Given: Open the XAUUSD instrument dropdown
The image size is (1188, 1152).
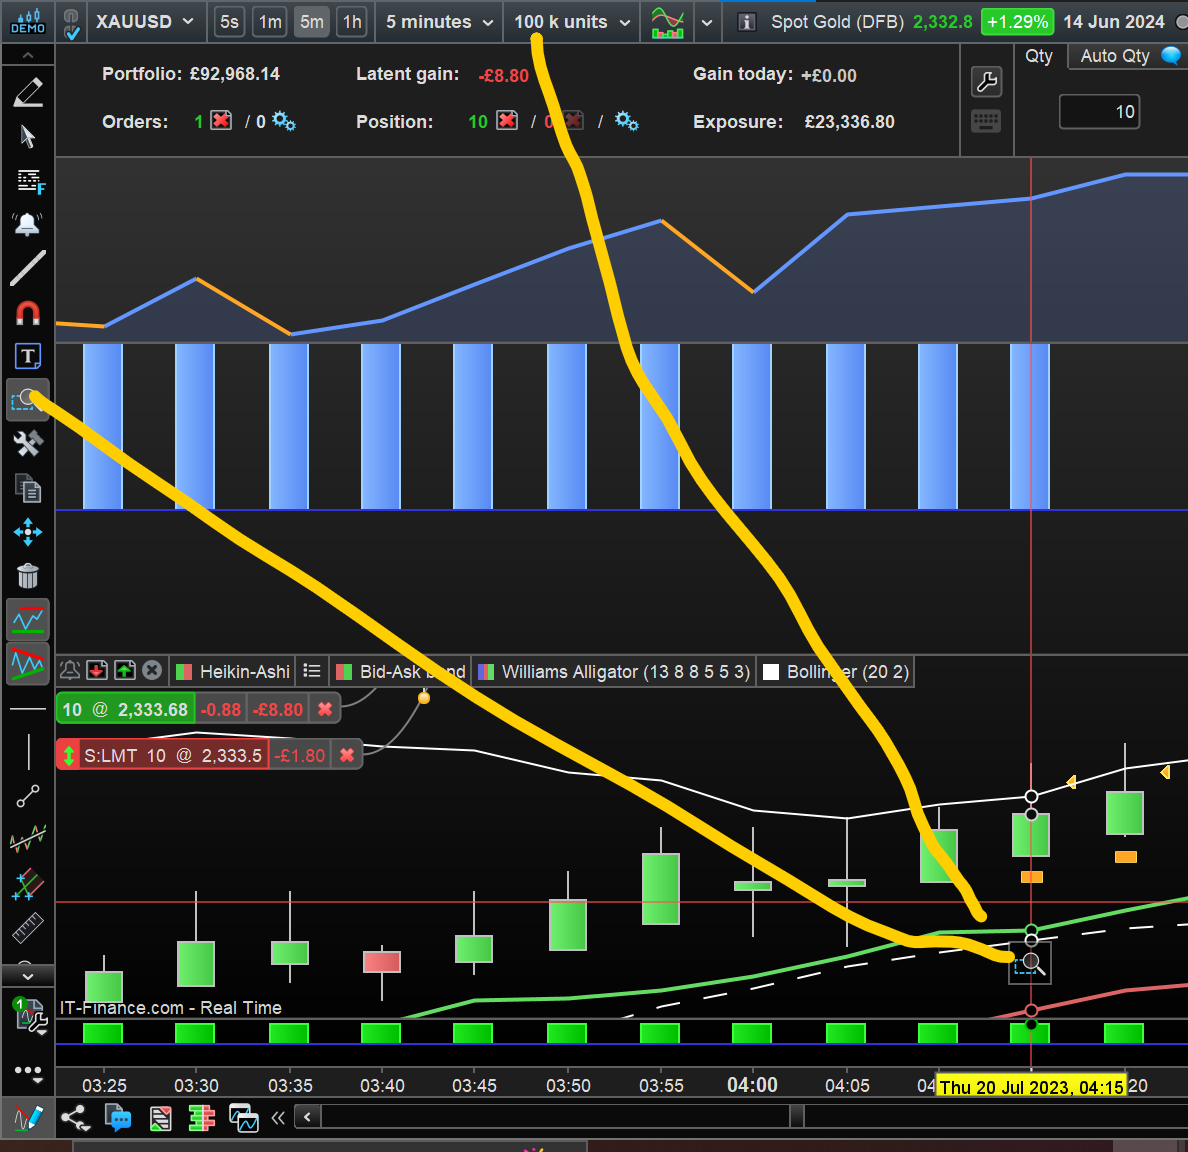Looking at the screenshot, I should click(x=144, y=22).
